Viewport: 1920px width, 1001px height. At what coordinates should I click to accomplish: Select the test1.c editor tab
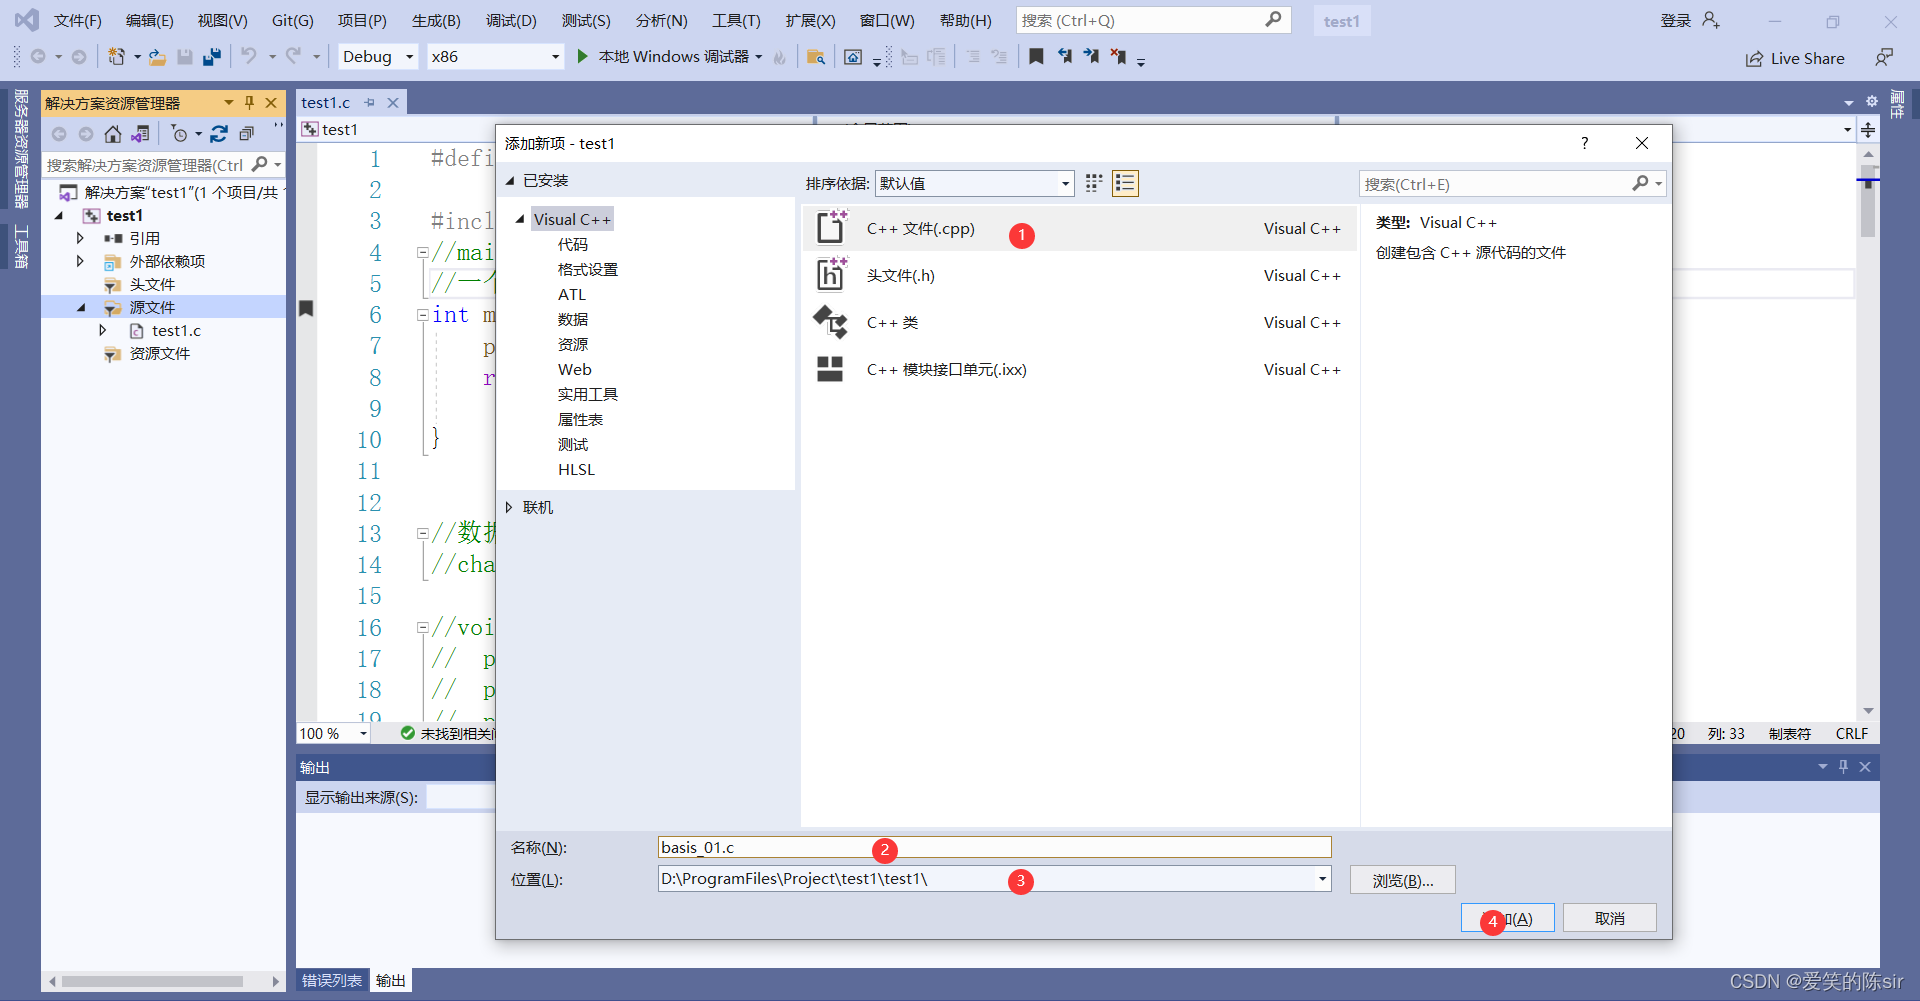[326, 102]
